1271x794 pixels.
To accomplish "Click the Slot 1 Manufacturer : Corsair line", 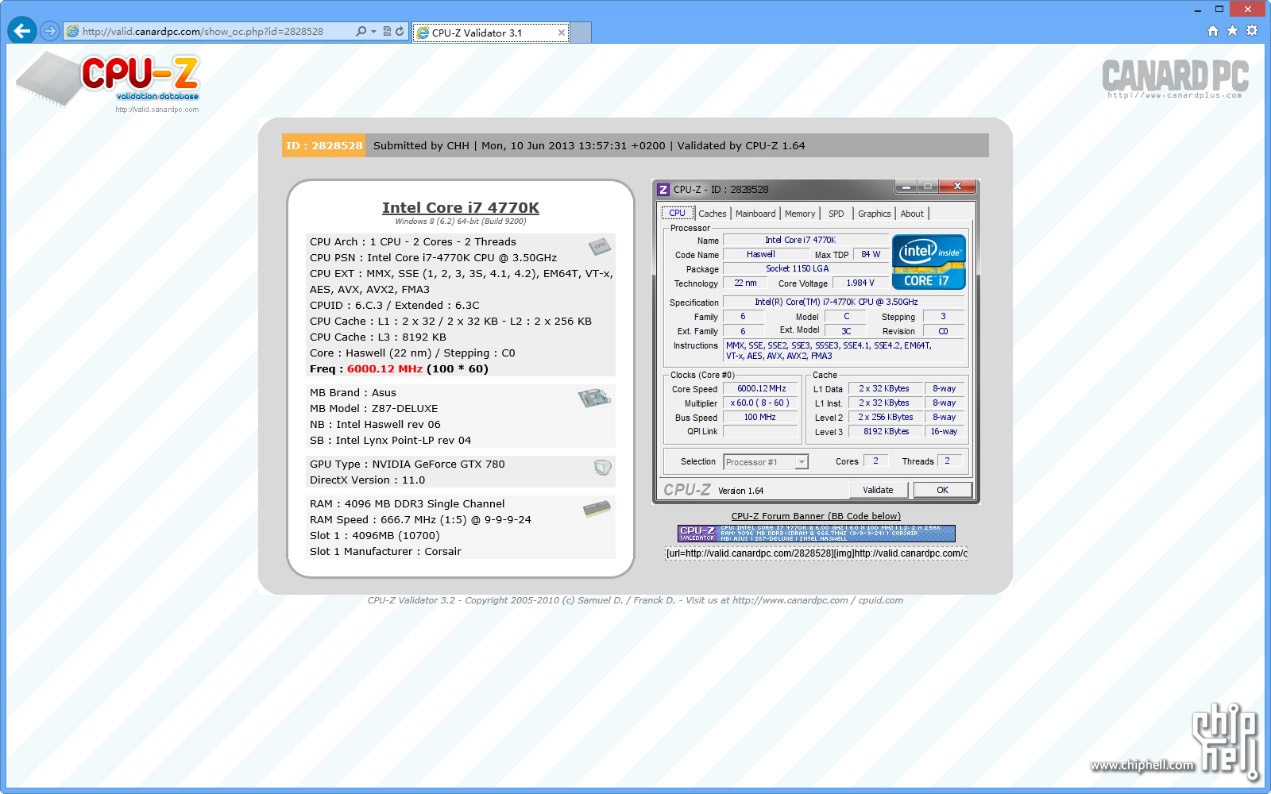I will click(x=385, y=551).
